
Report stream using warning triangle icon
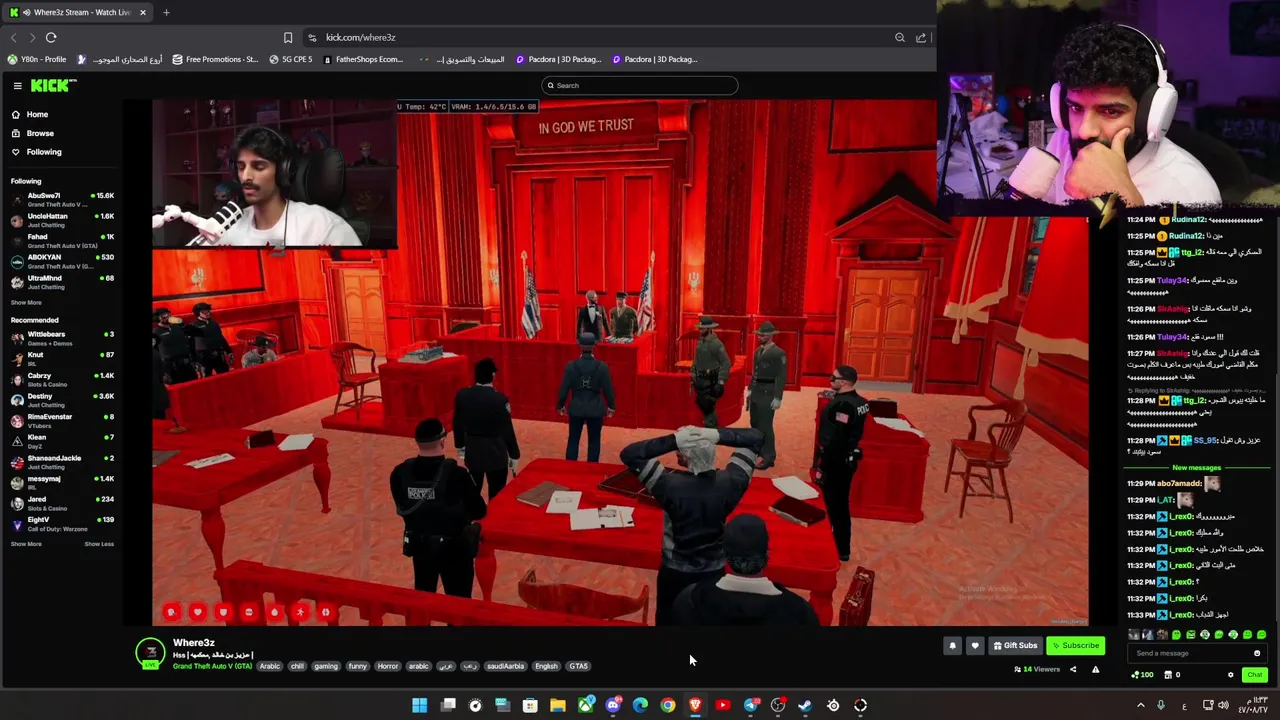1095,670
